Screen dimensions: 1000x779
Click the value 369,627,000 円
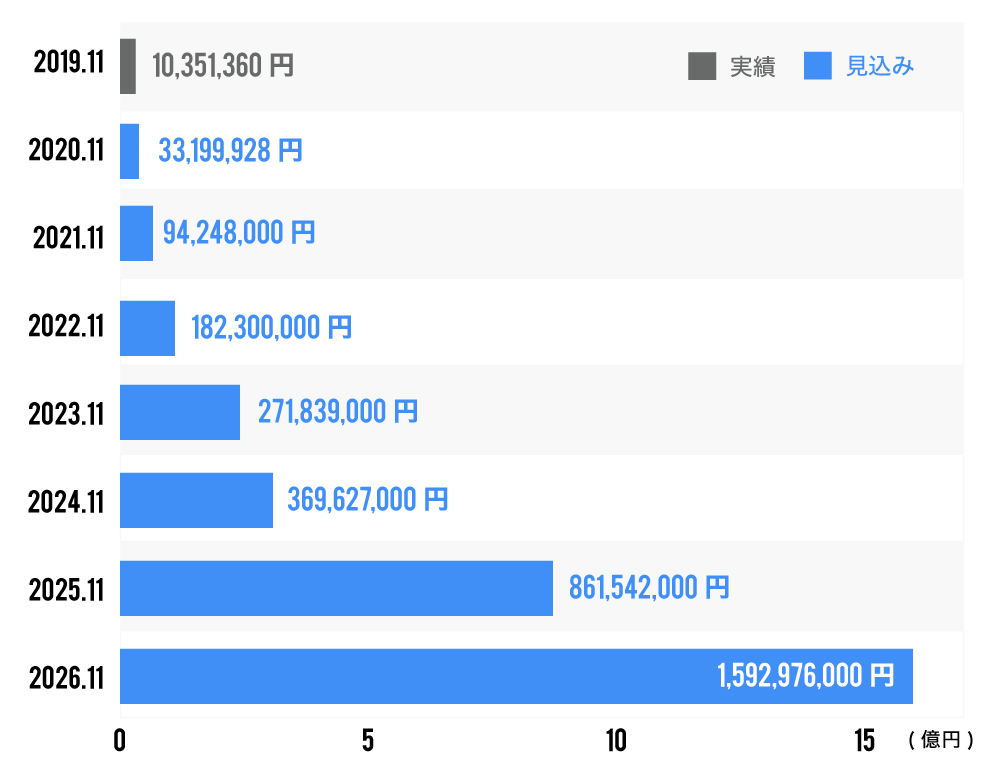click(367, 500)
